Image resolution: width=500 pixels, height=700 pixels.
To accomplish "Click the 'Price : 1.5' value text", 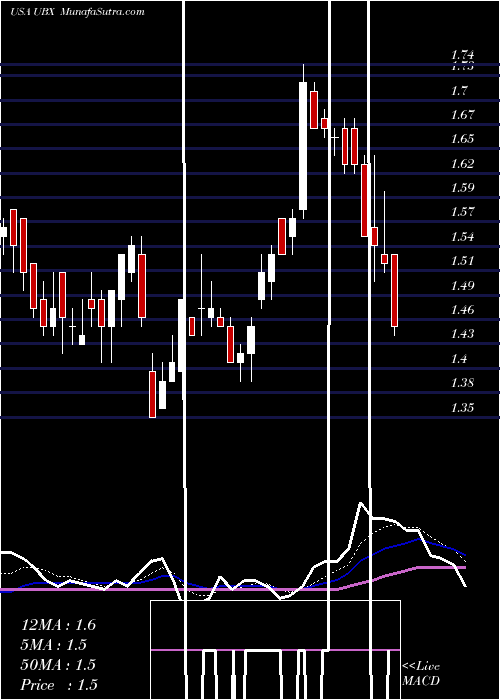I will [59, 685].
